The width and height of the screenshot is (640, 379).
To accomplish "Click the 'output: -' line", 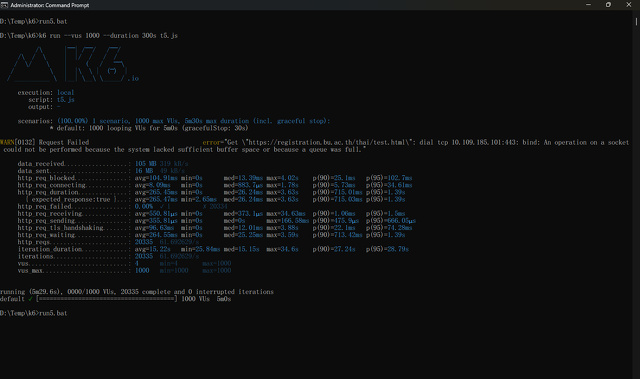I will 44,107.
